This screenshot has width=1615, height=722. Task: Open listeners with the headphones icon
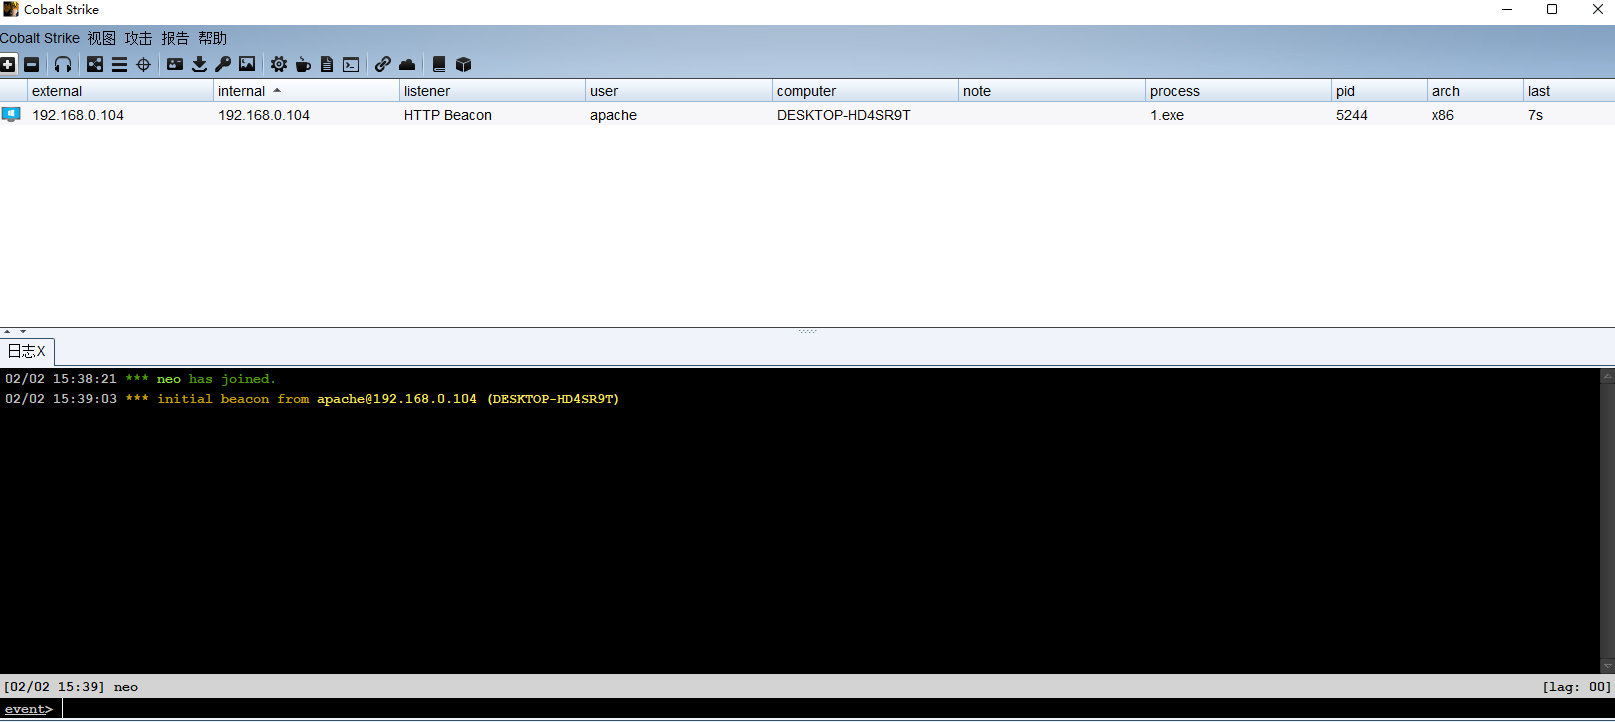click(63, 64)
